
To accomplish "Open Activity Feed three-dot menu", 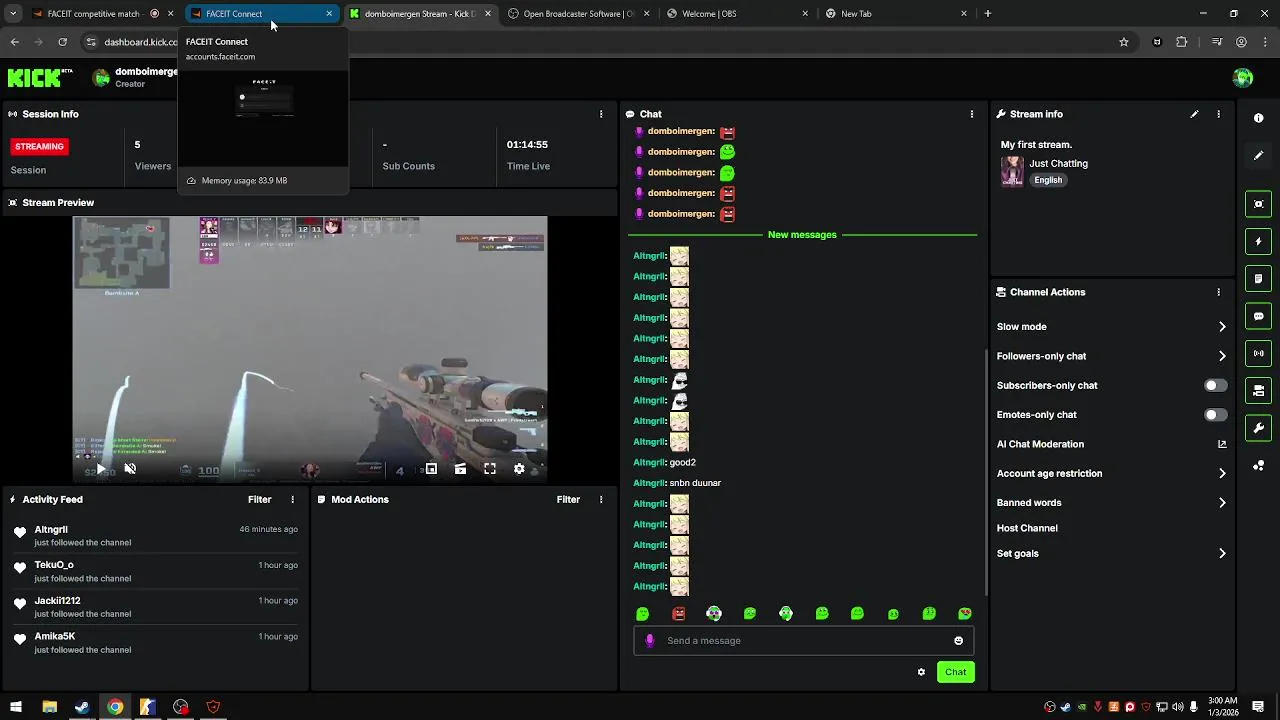I will 293,499.
